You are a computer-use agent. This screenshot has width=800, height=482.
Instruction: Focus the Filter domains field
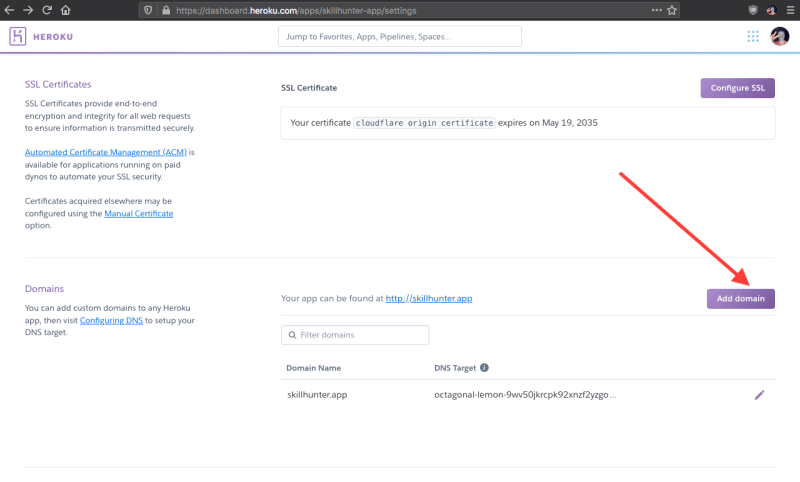click(355, 335)
